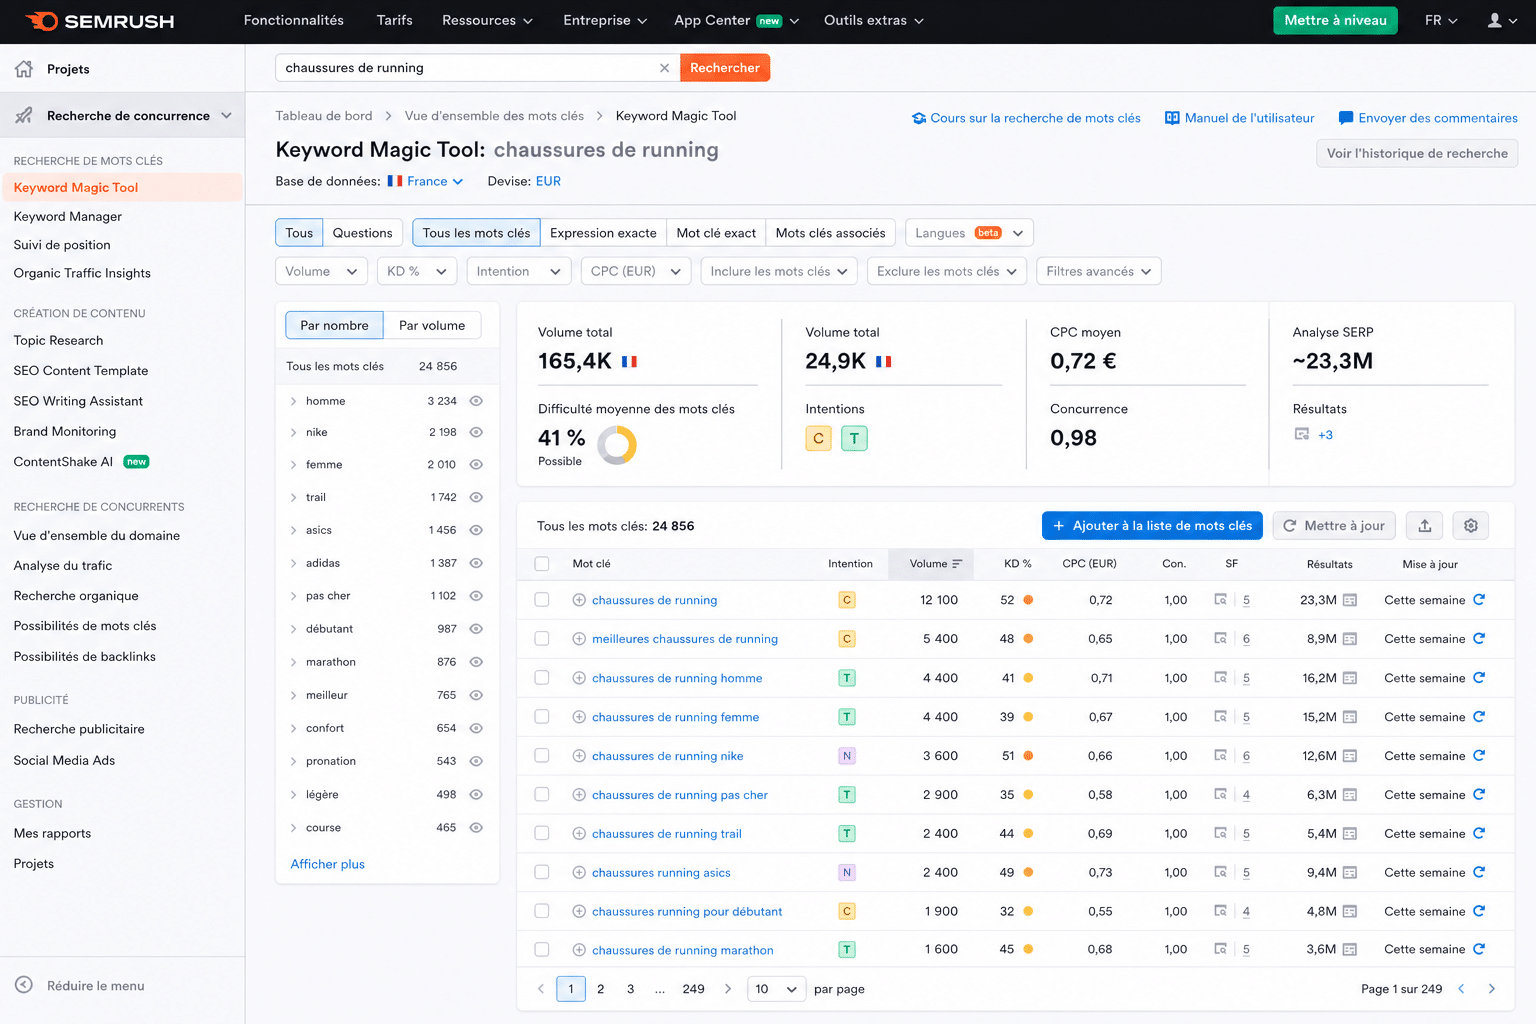Screen dimensions: 1536x1024
Task: Expand the trail keyword group
Action: (293, 497)
